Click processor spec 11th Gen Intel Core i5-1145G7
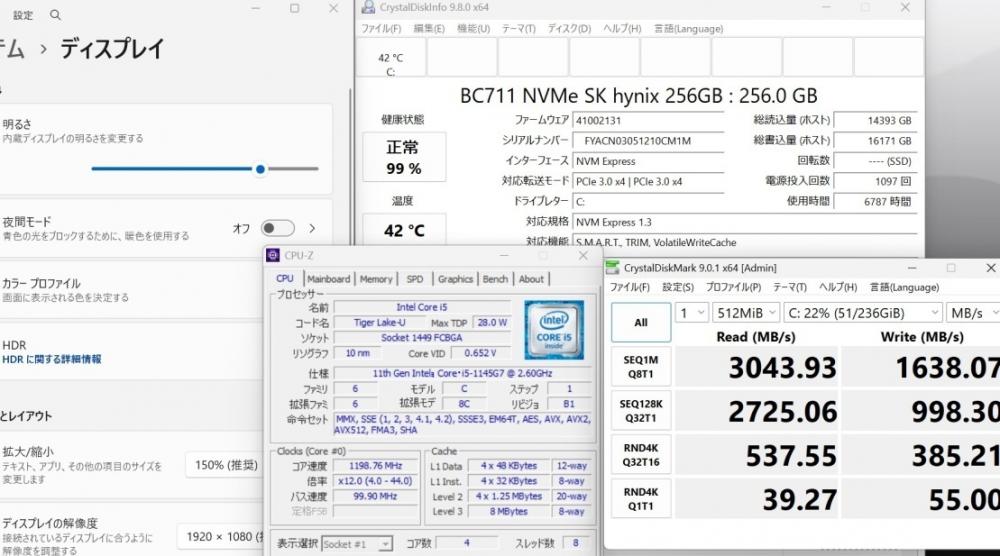 click(462, 373)
